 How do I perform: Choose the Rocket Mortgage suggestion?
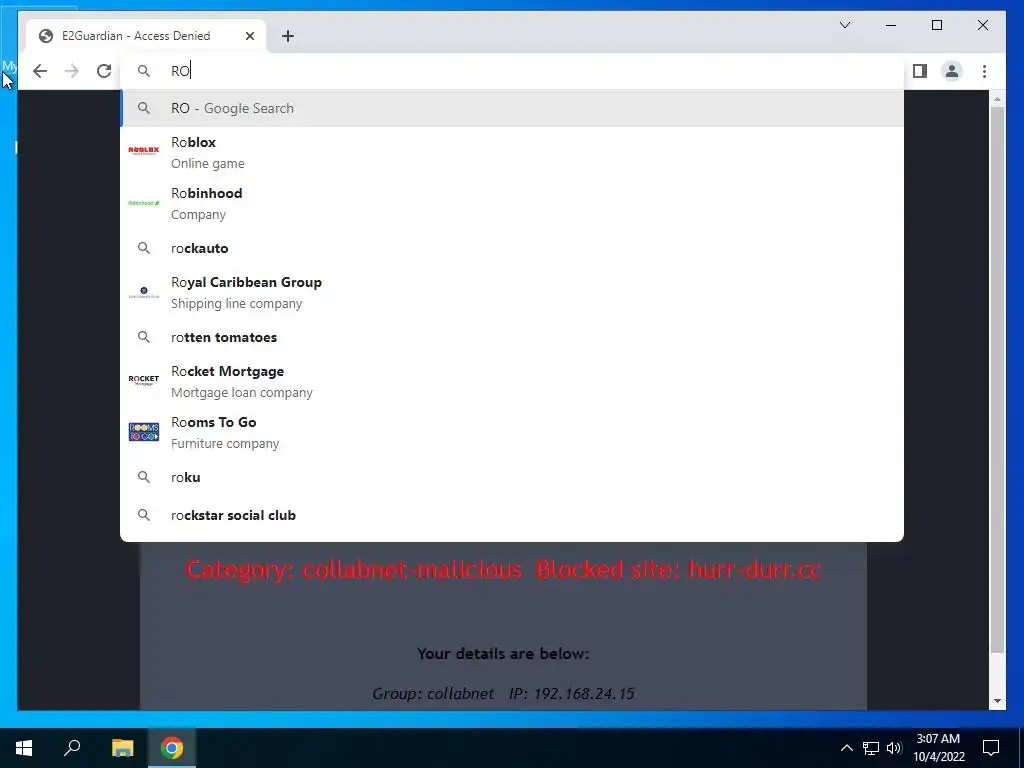click(x=512, y=381)
